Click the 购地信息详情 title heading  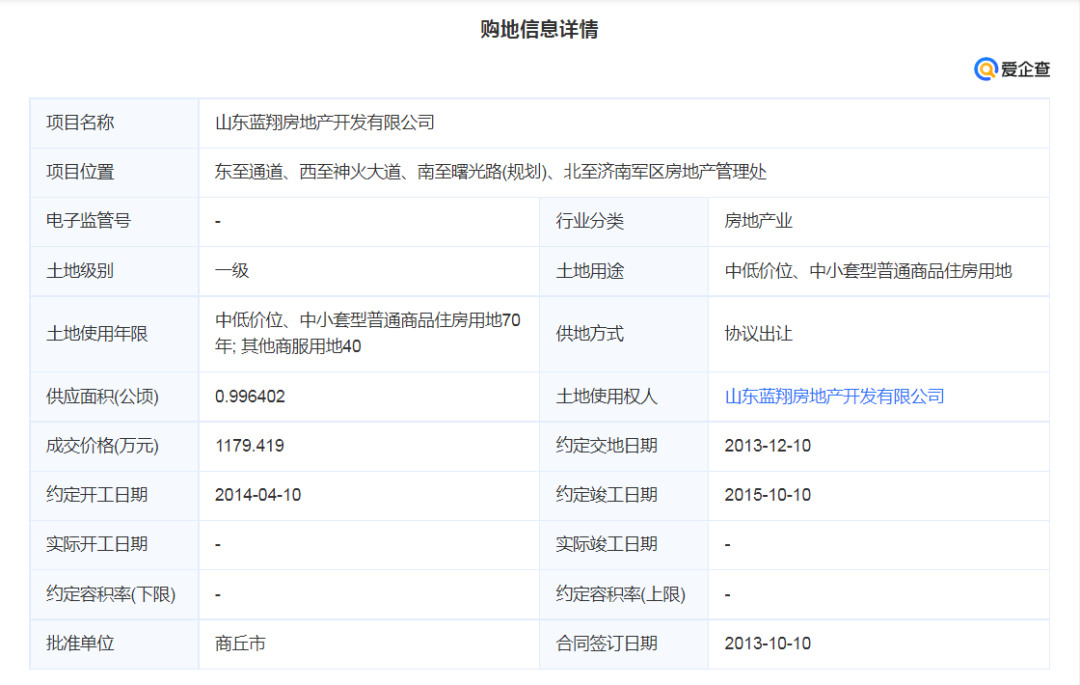[539, 29]
